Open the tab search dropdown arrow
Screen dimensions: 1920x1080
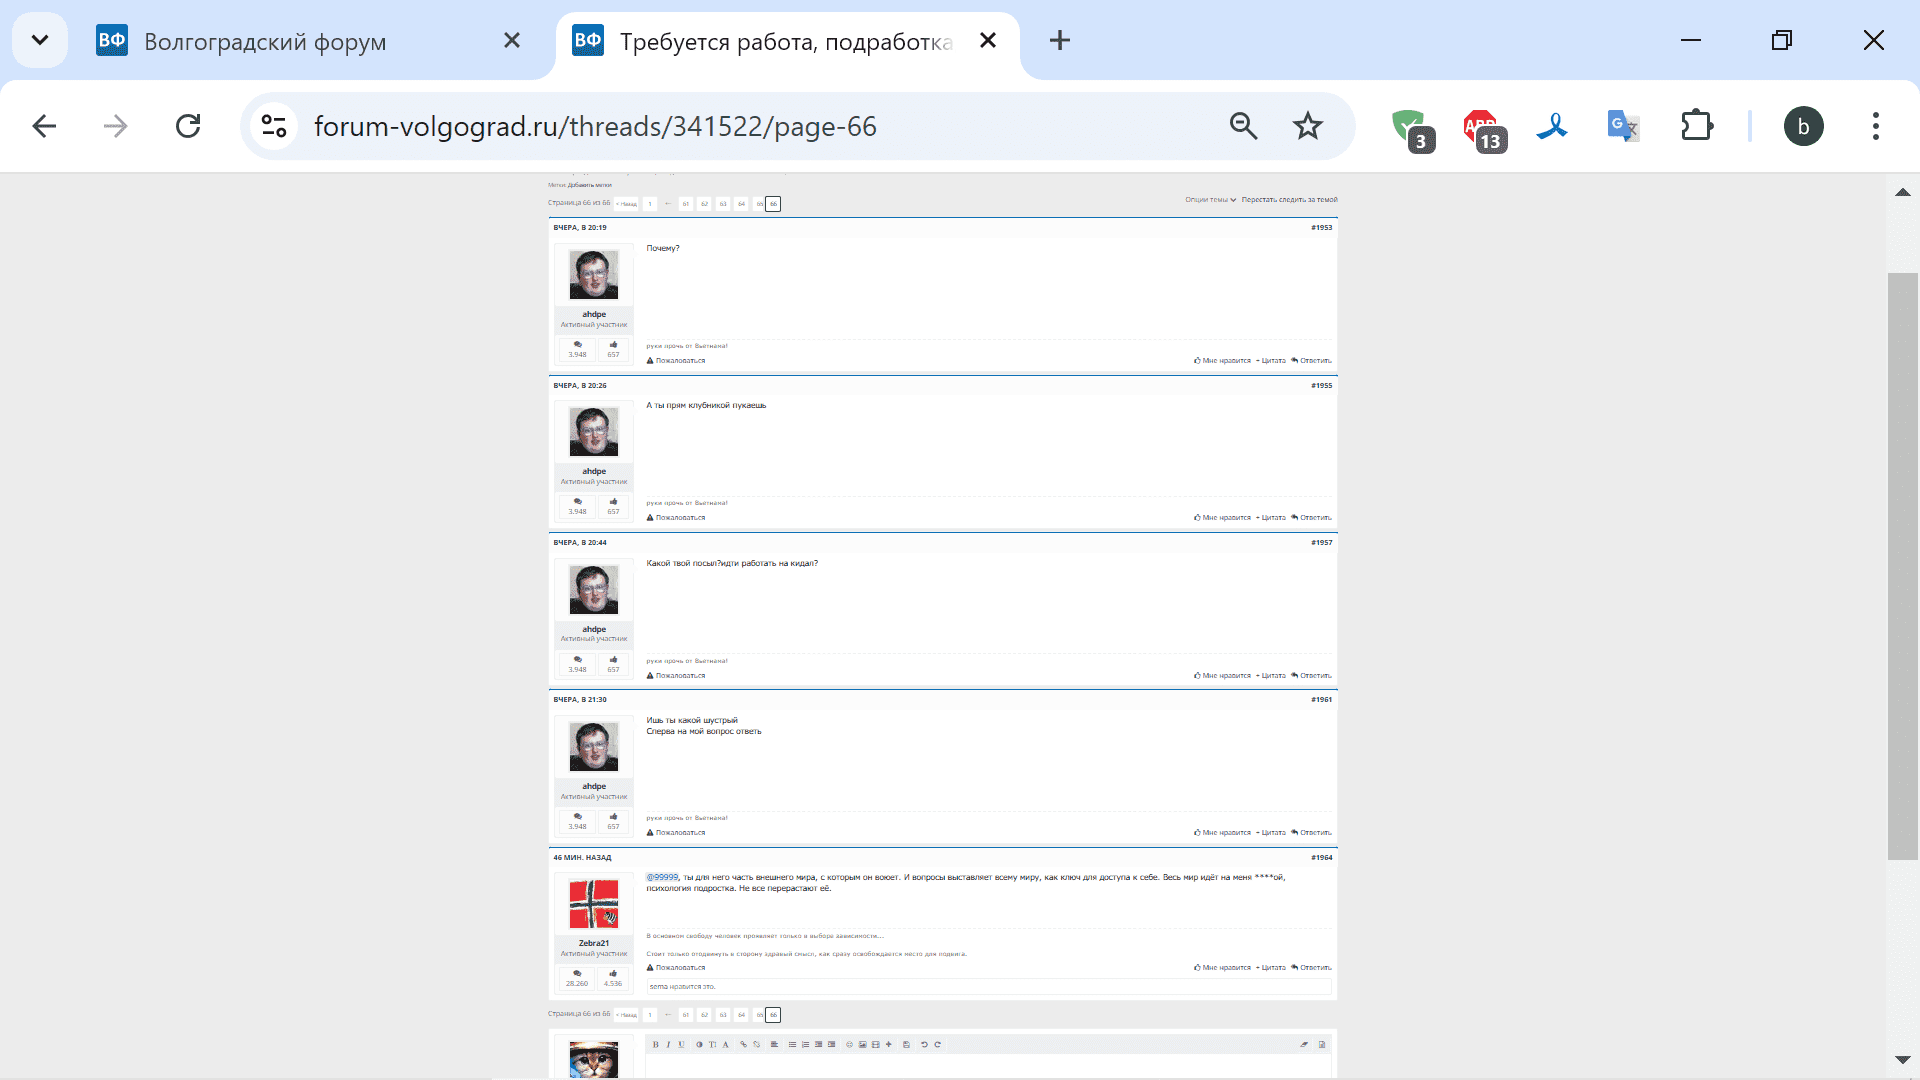[x=40, y=41]
